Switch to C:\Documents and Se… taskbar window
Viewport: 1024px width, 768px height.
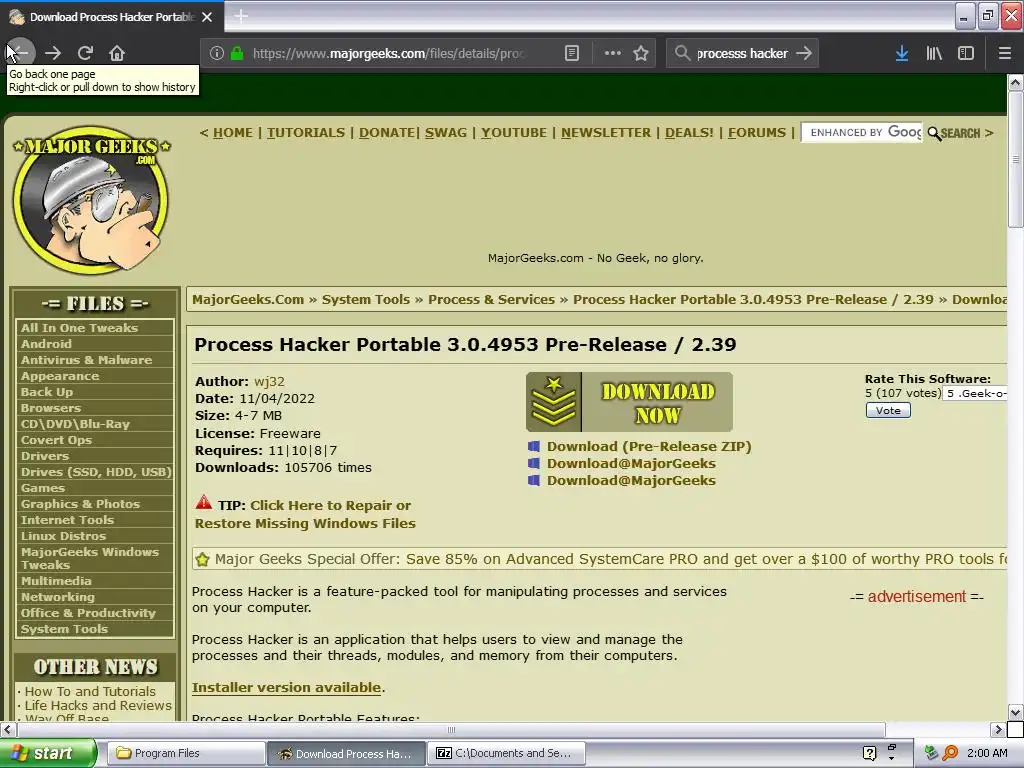click(506, 753)
